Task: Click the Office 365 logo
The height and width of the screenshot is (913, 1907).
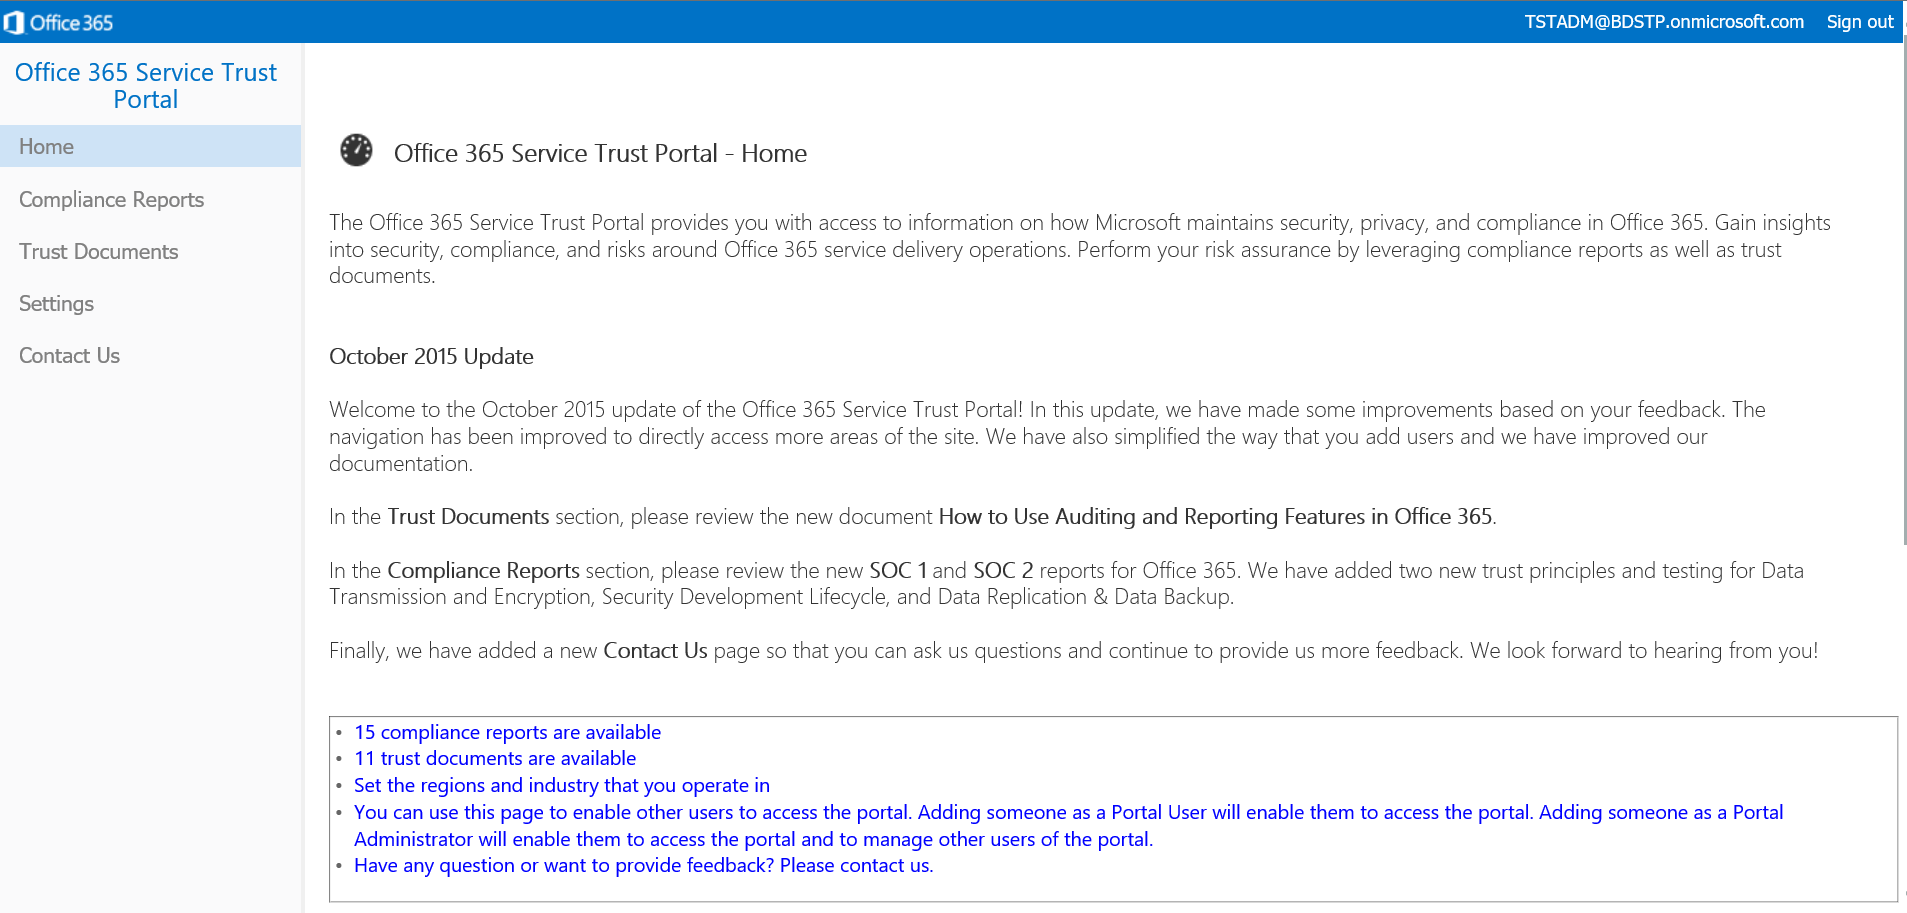Action: pos(17,21)
